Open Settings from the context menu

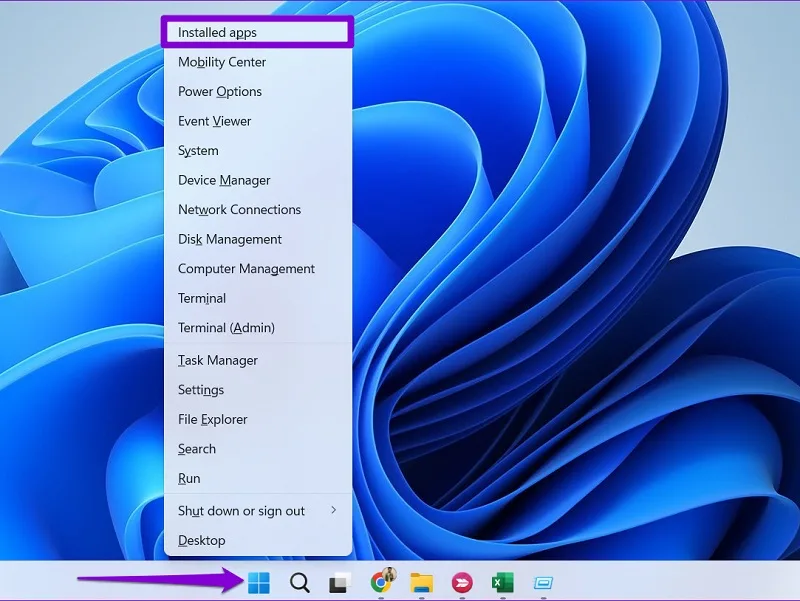click(258, 390)
